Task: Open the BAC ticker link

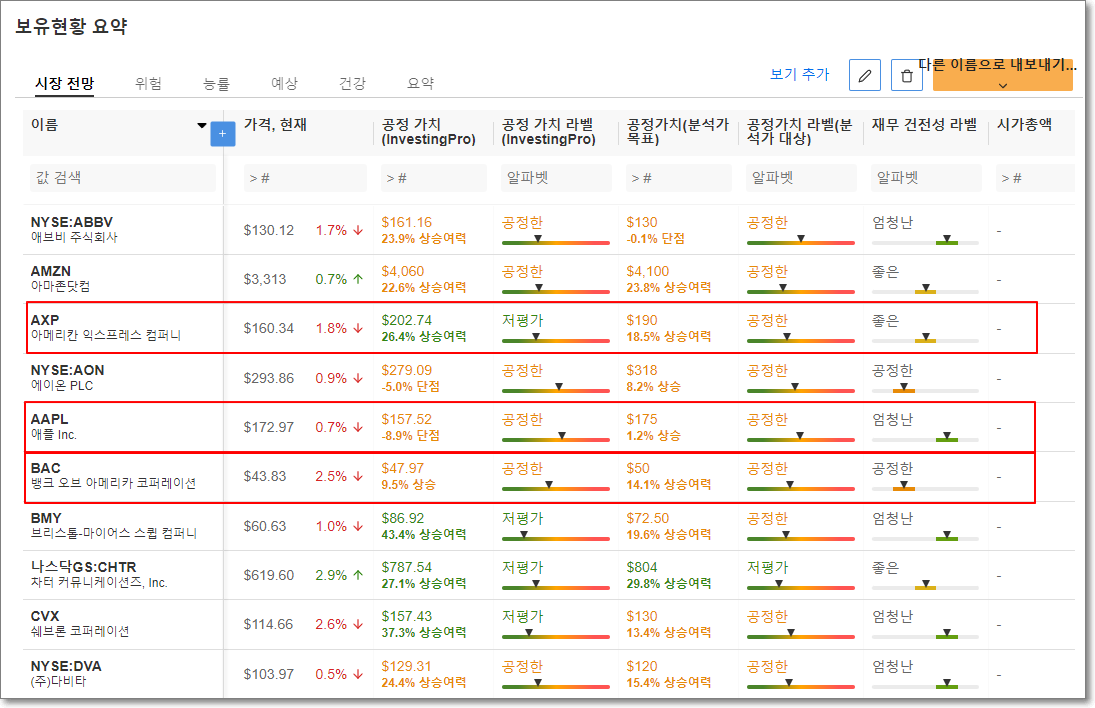Action: [x=45, y=468]
